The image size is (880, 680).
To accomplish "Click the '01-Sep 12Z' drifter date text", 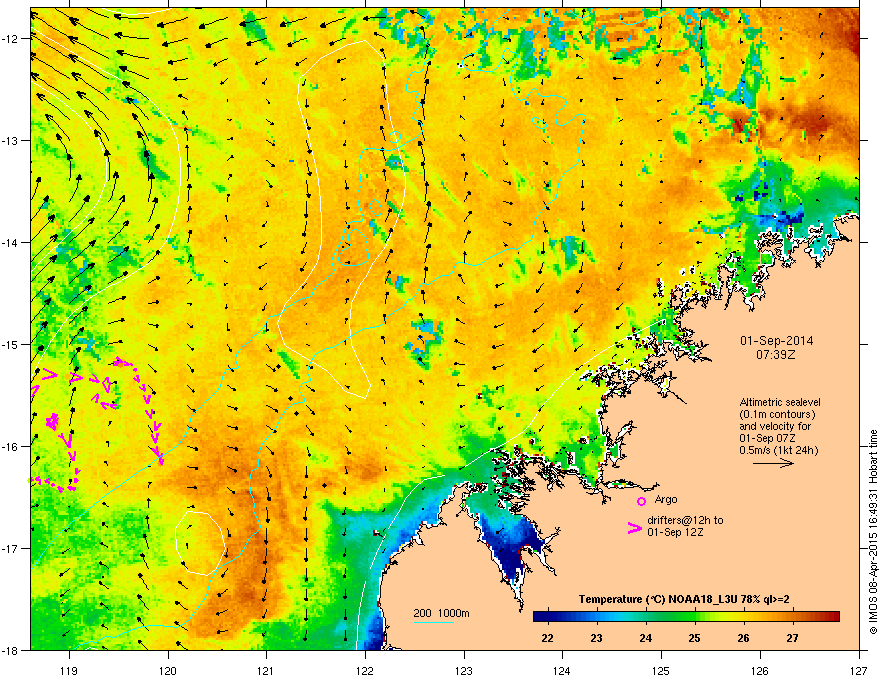I will (675, 532).
